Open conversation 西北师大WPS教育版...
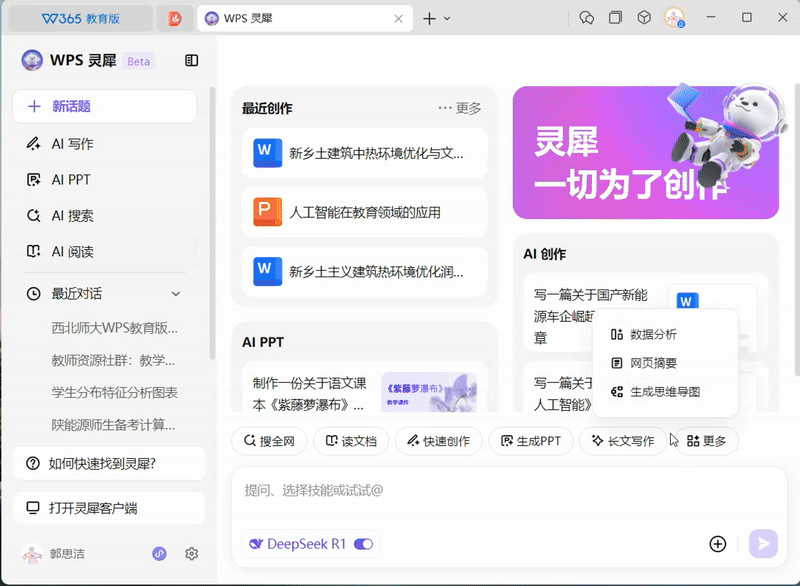 [x=114, y=327]
